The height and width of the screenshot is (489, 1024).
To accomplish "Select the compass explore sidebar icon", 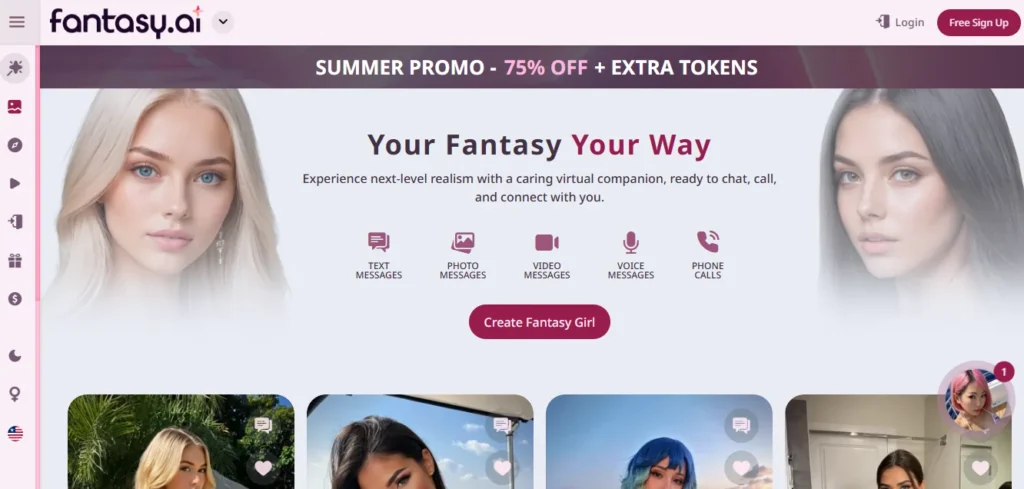I will tap(15, 145).
